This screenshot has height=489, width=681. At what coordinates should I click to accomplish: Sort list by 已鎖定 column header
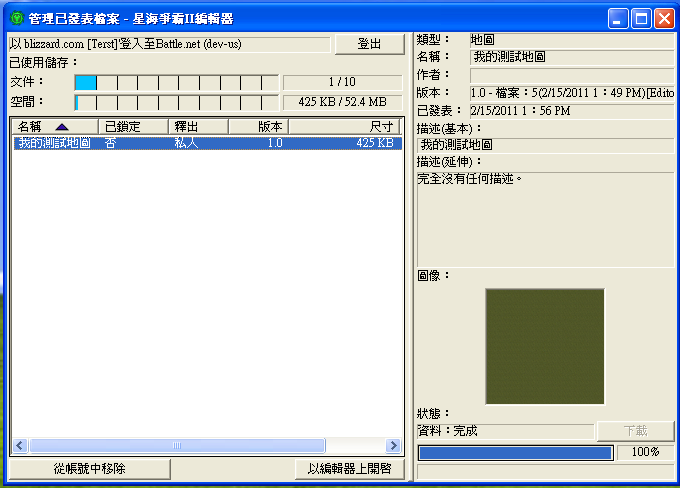(133, 126)
